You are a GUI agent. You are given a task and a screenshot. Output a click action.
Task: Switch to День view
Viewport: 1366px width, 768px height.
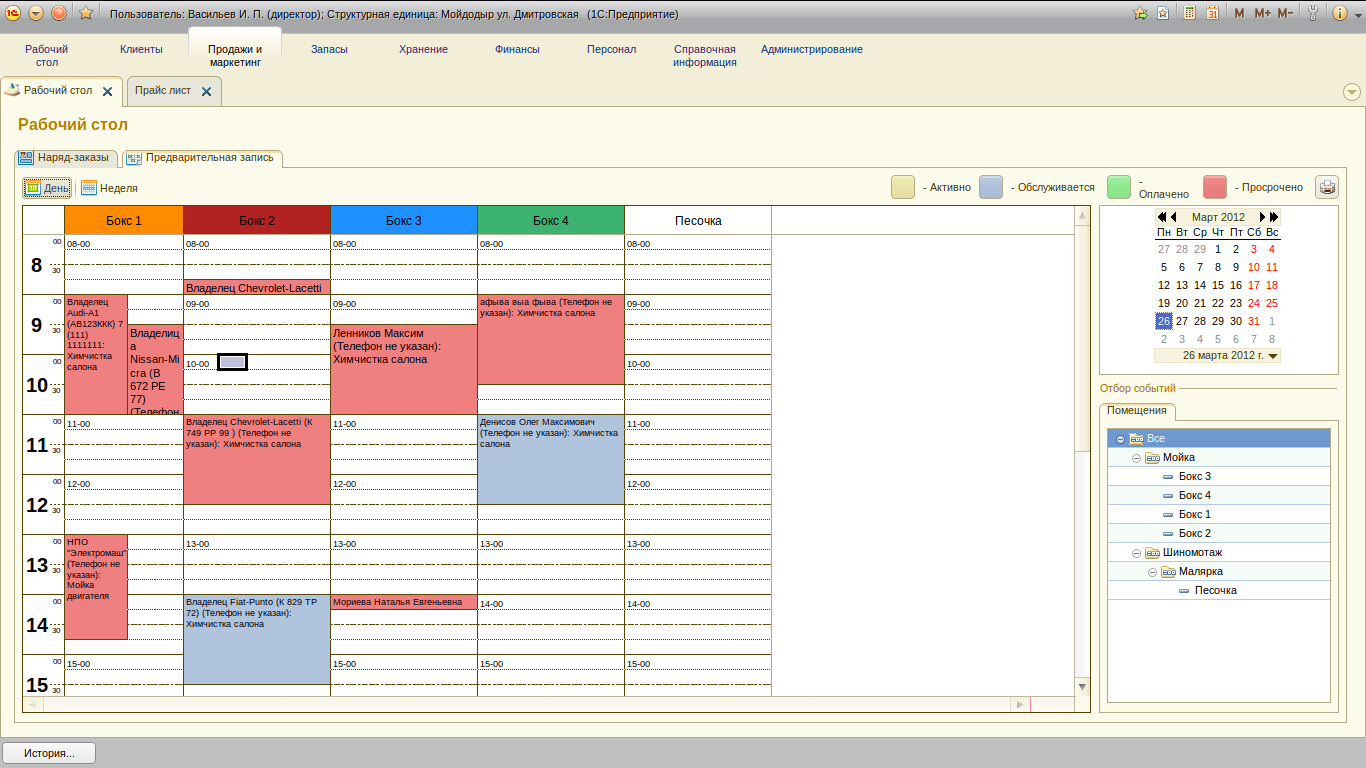click(x=47, y=187)
